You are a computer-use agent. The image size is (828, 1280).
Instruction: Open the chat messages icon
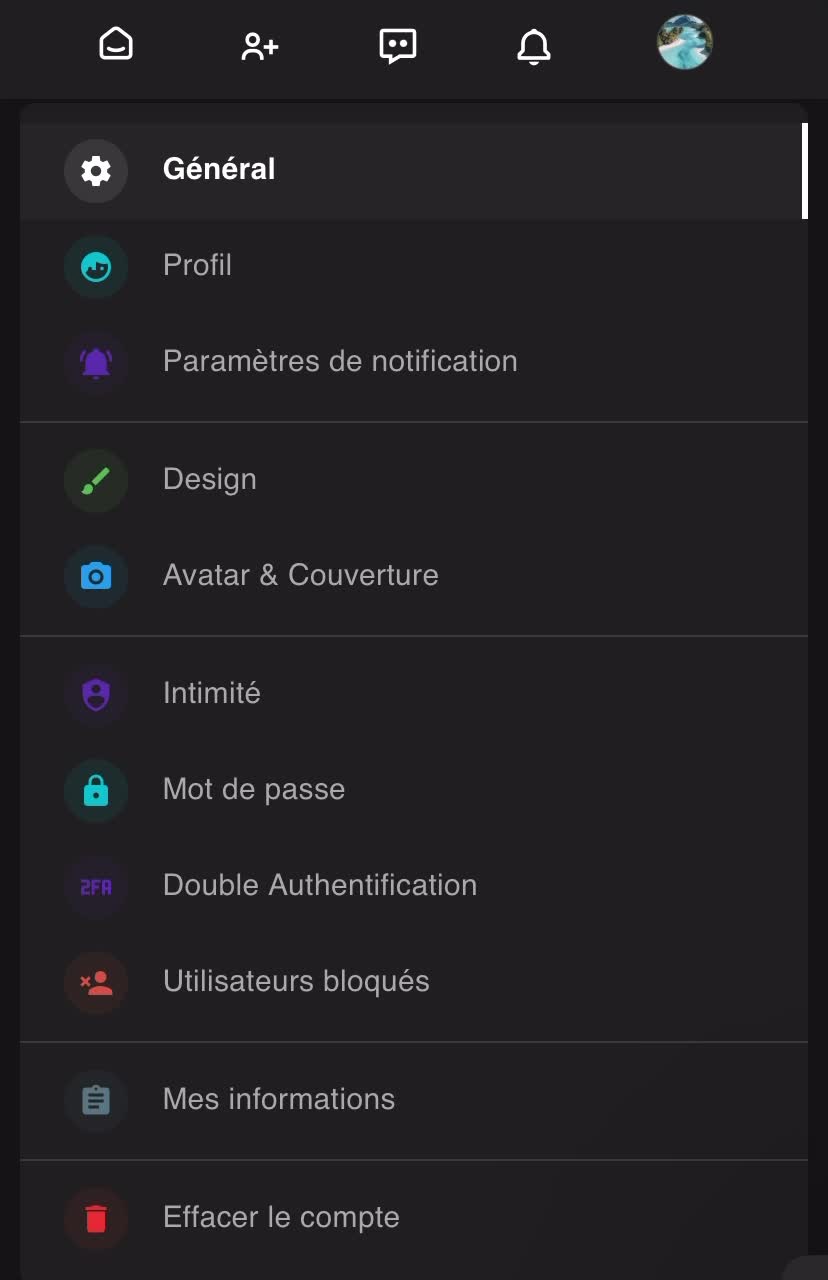398,46
